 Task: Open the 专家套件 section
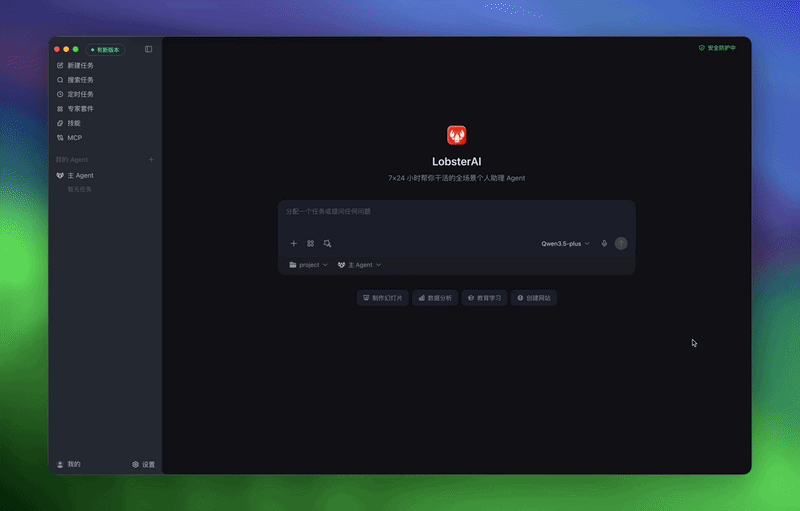coord(75,109)
